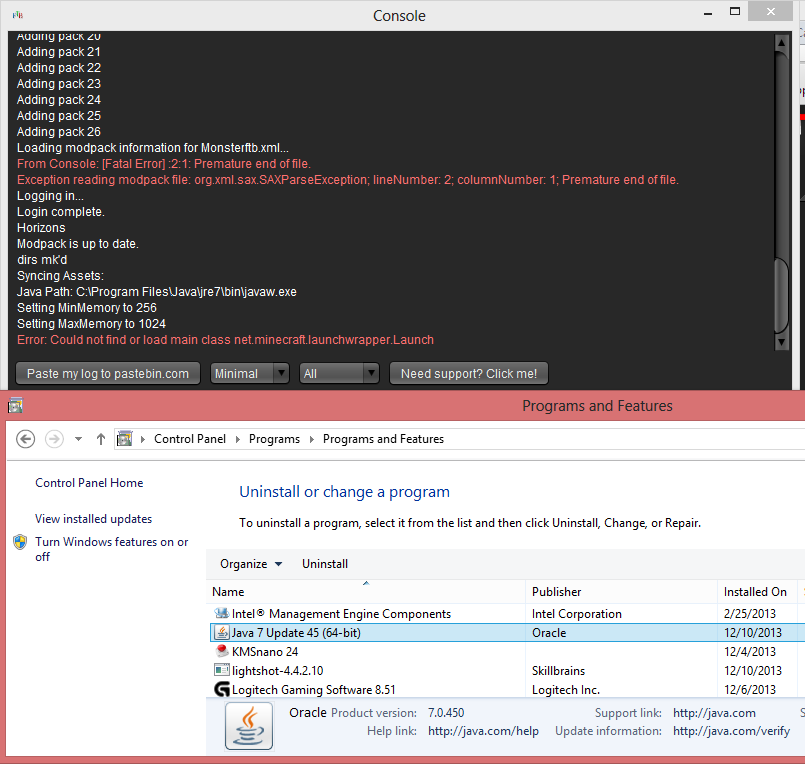The height and width of the screenshot is (764, 805).
Task: Expand the Programs breadcrumb chevron
Action: pos(312,439)
